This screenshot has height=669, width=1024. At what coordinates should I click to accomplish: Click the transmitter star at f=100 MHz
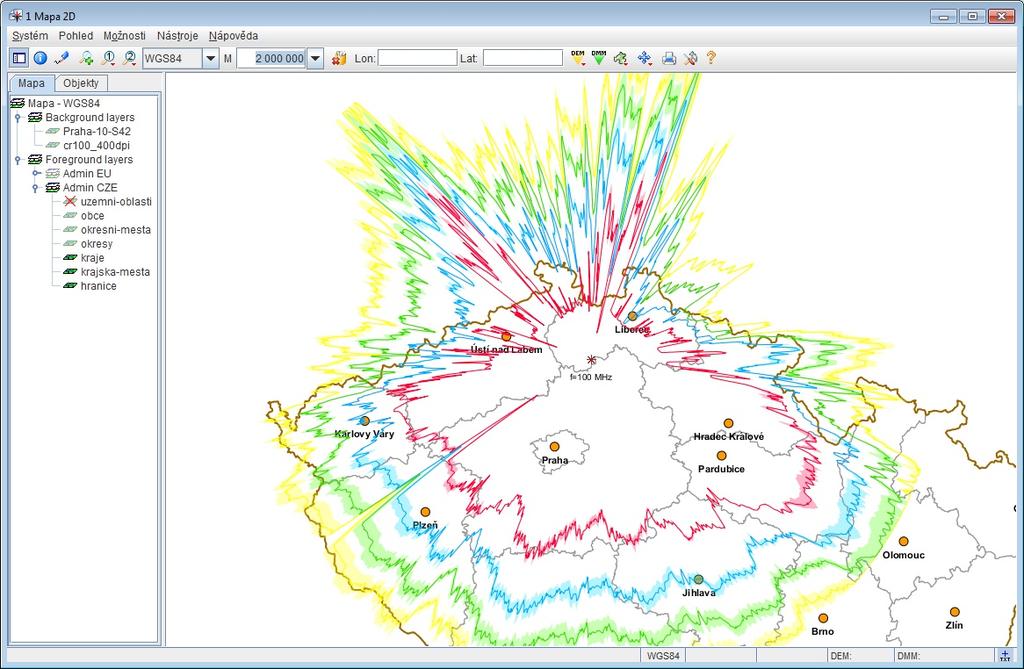591,360
